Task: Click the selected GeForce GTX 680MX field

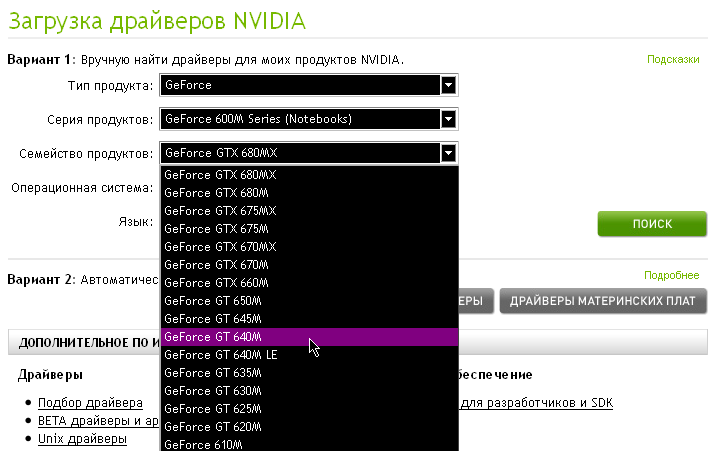Action: click(x=309, y=153)
